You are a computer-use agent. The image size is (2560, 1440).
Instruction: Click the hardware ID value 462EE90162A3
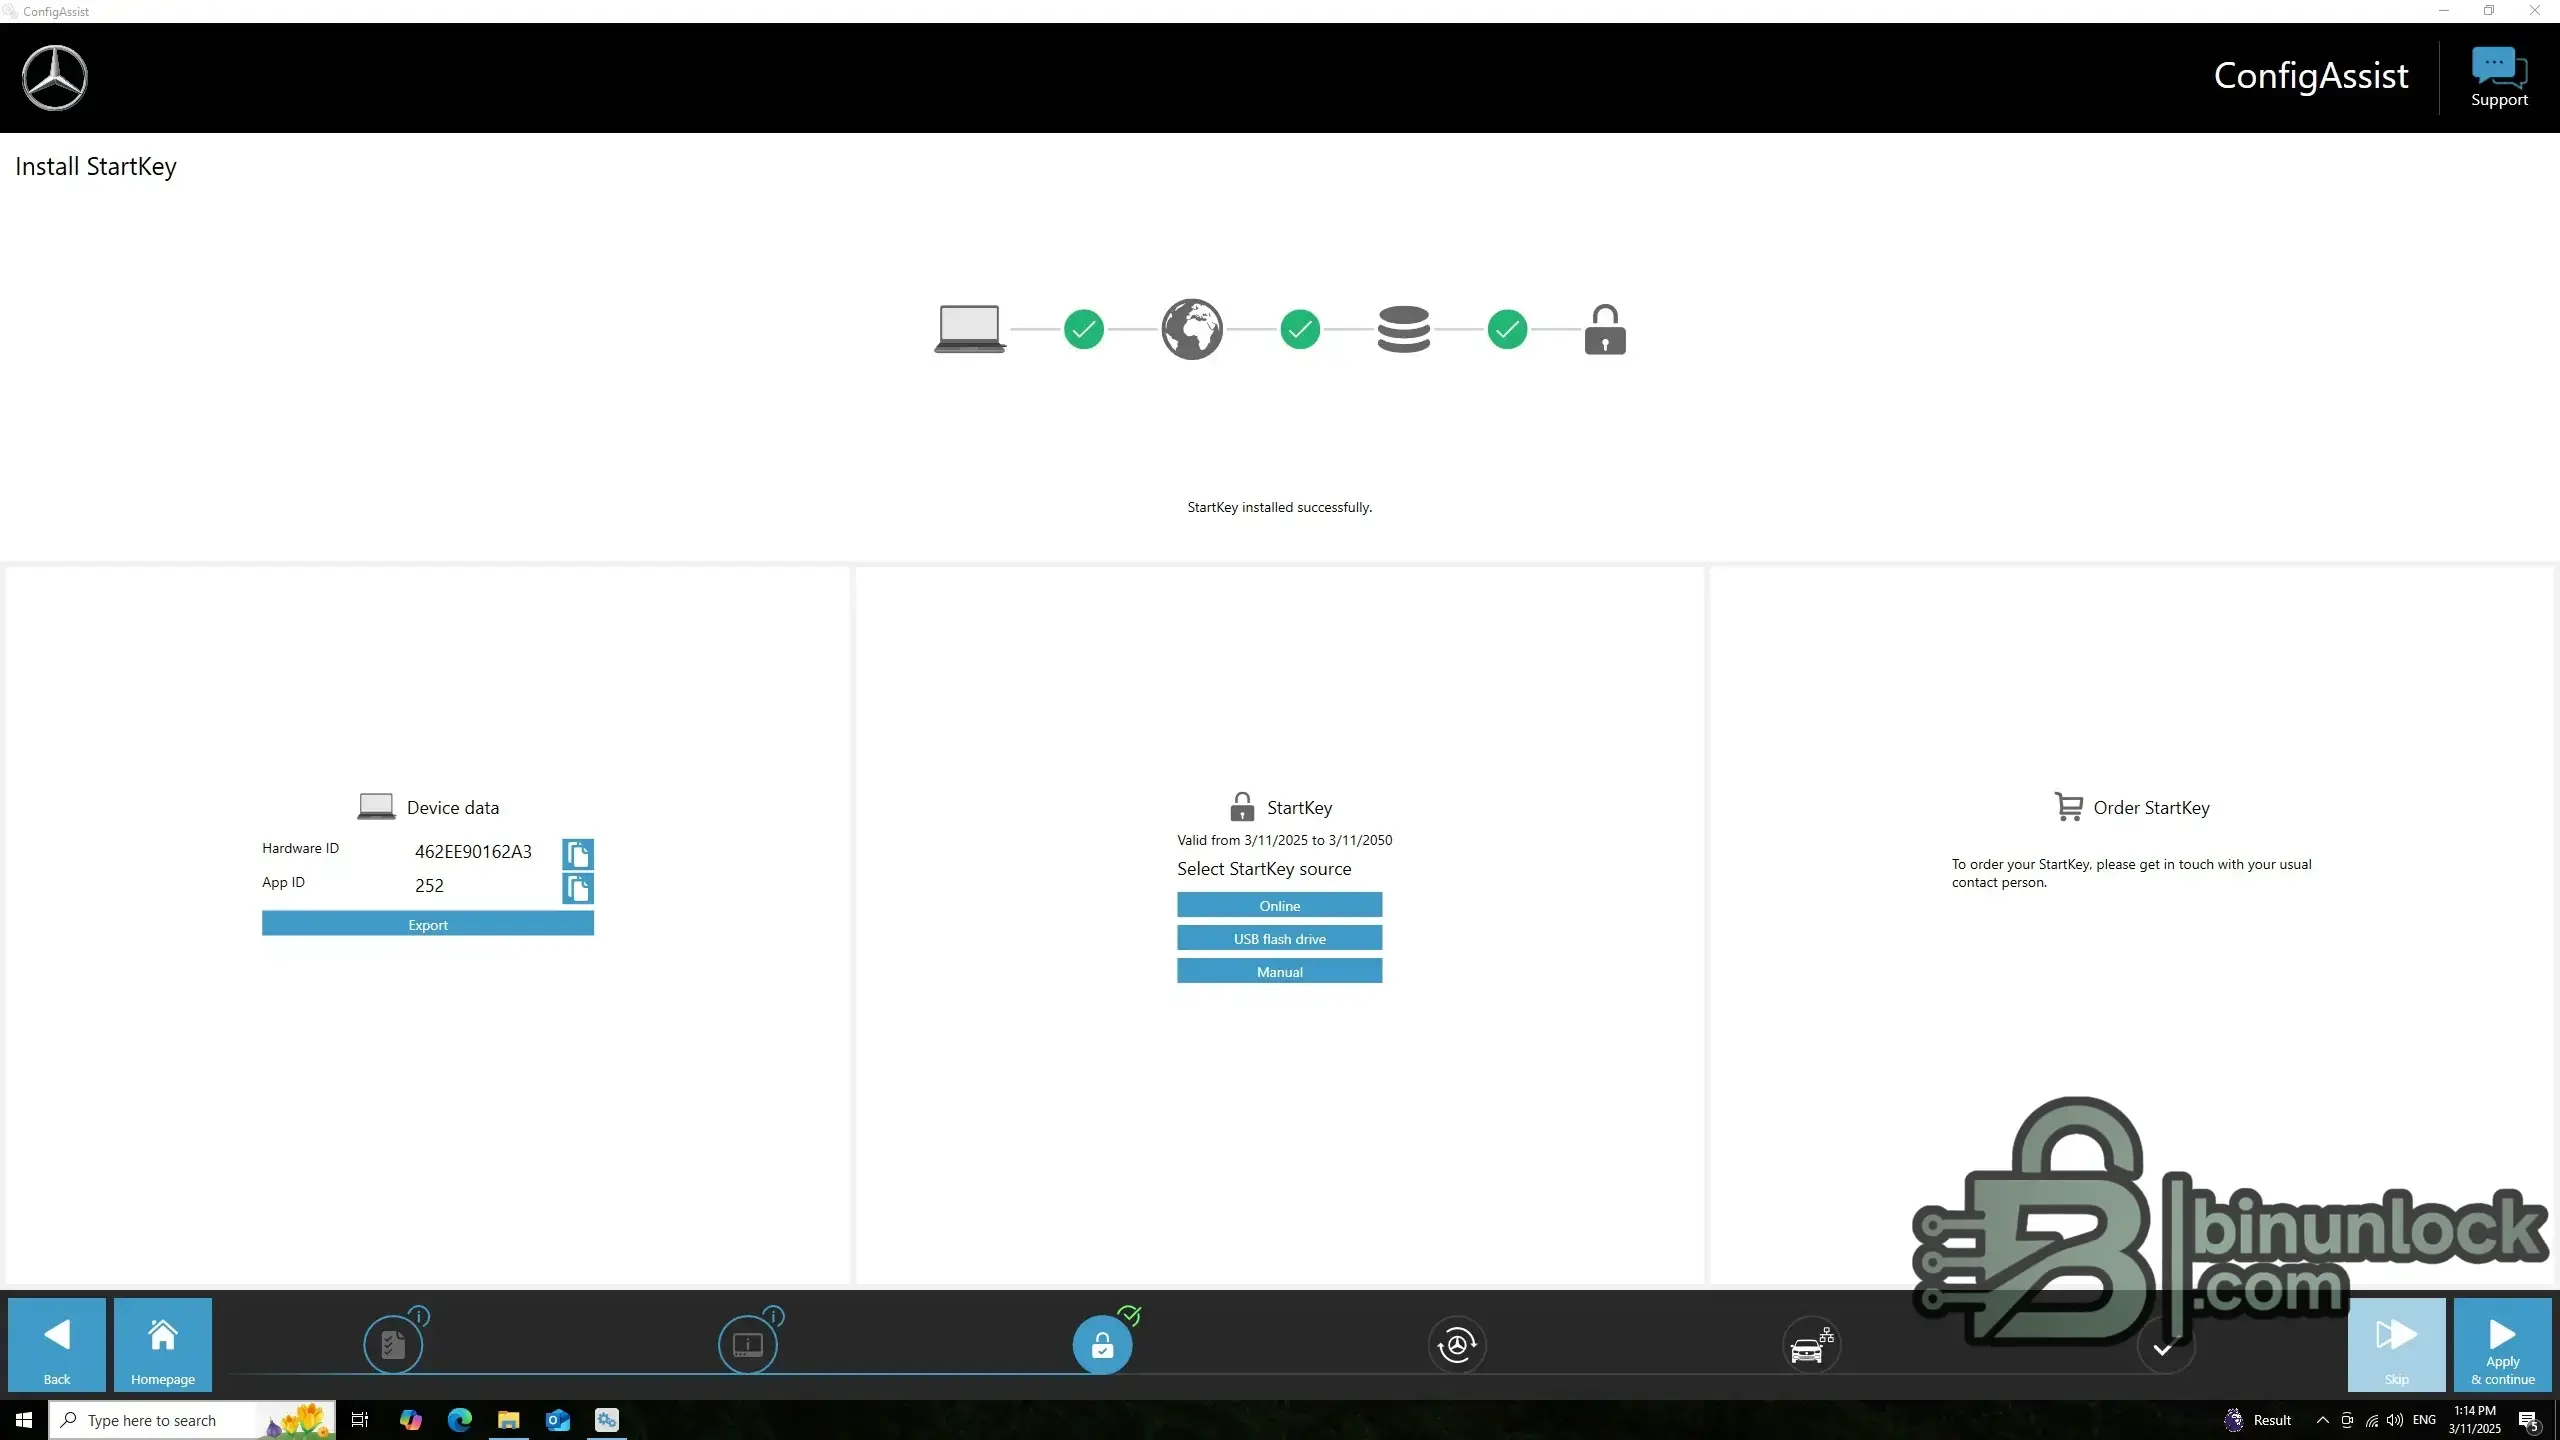(x=473, y=852)
